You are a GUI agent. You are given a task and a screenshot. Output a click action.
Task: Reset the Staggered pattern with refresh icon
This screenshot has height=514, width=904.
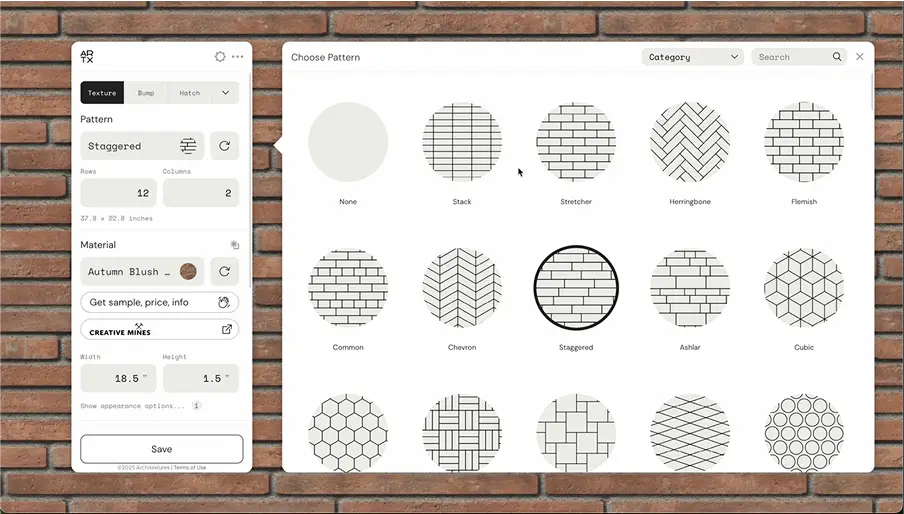point(224,146)
